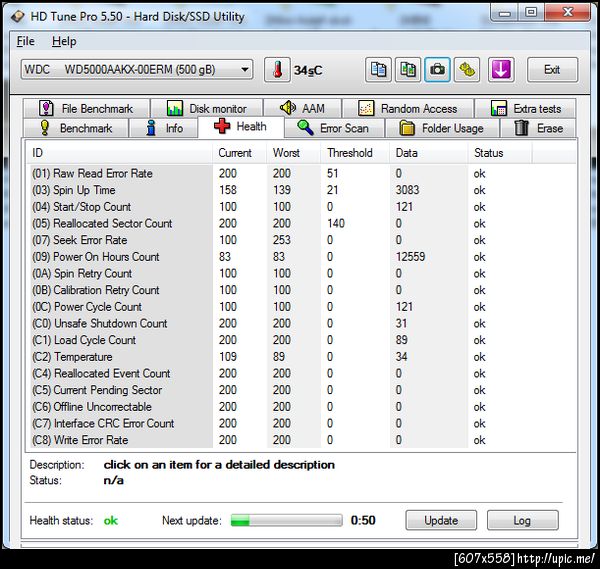Viewport: 600px width, 569px height.
Task: Click the ID column header
Action: [119, 153]
